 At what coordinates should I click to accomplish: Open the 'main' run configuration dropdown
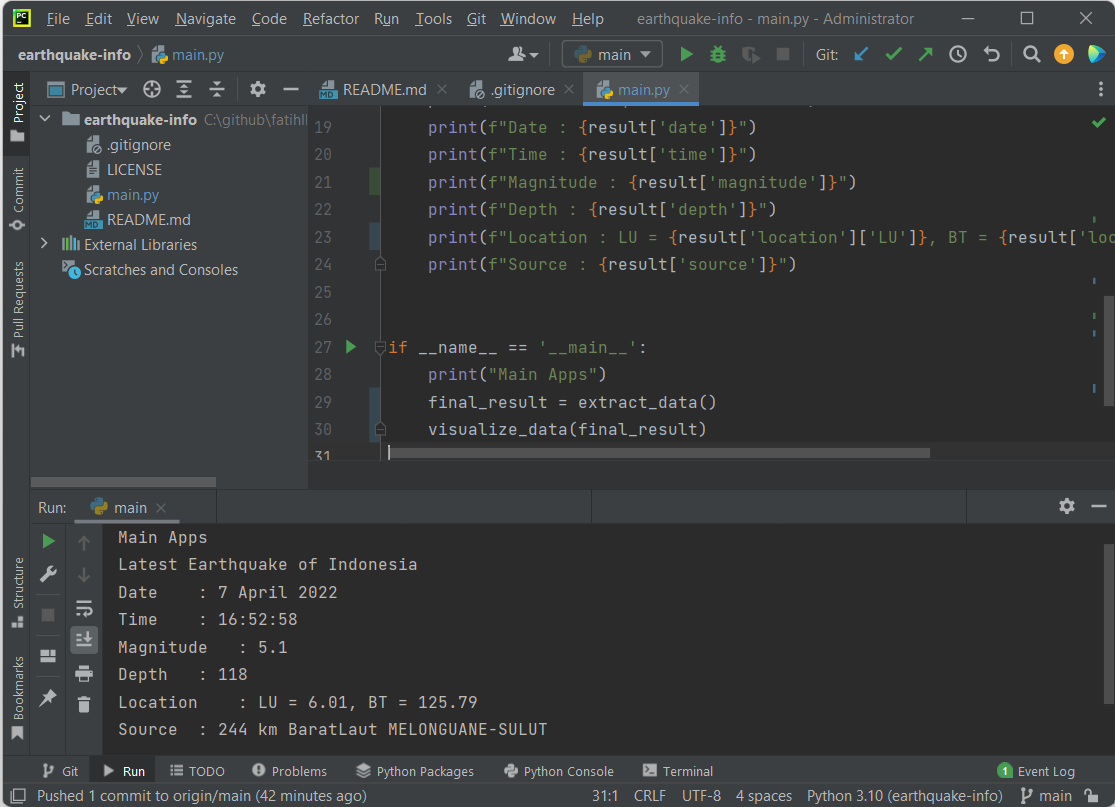pos(612,54)
